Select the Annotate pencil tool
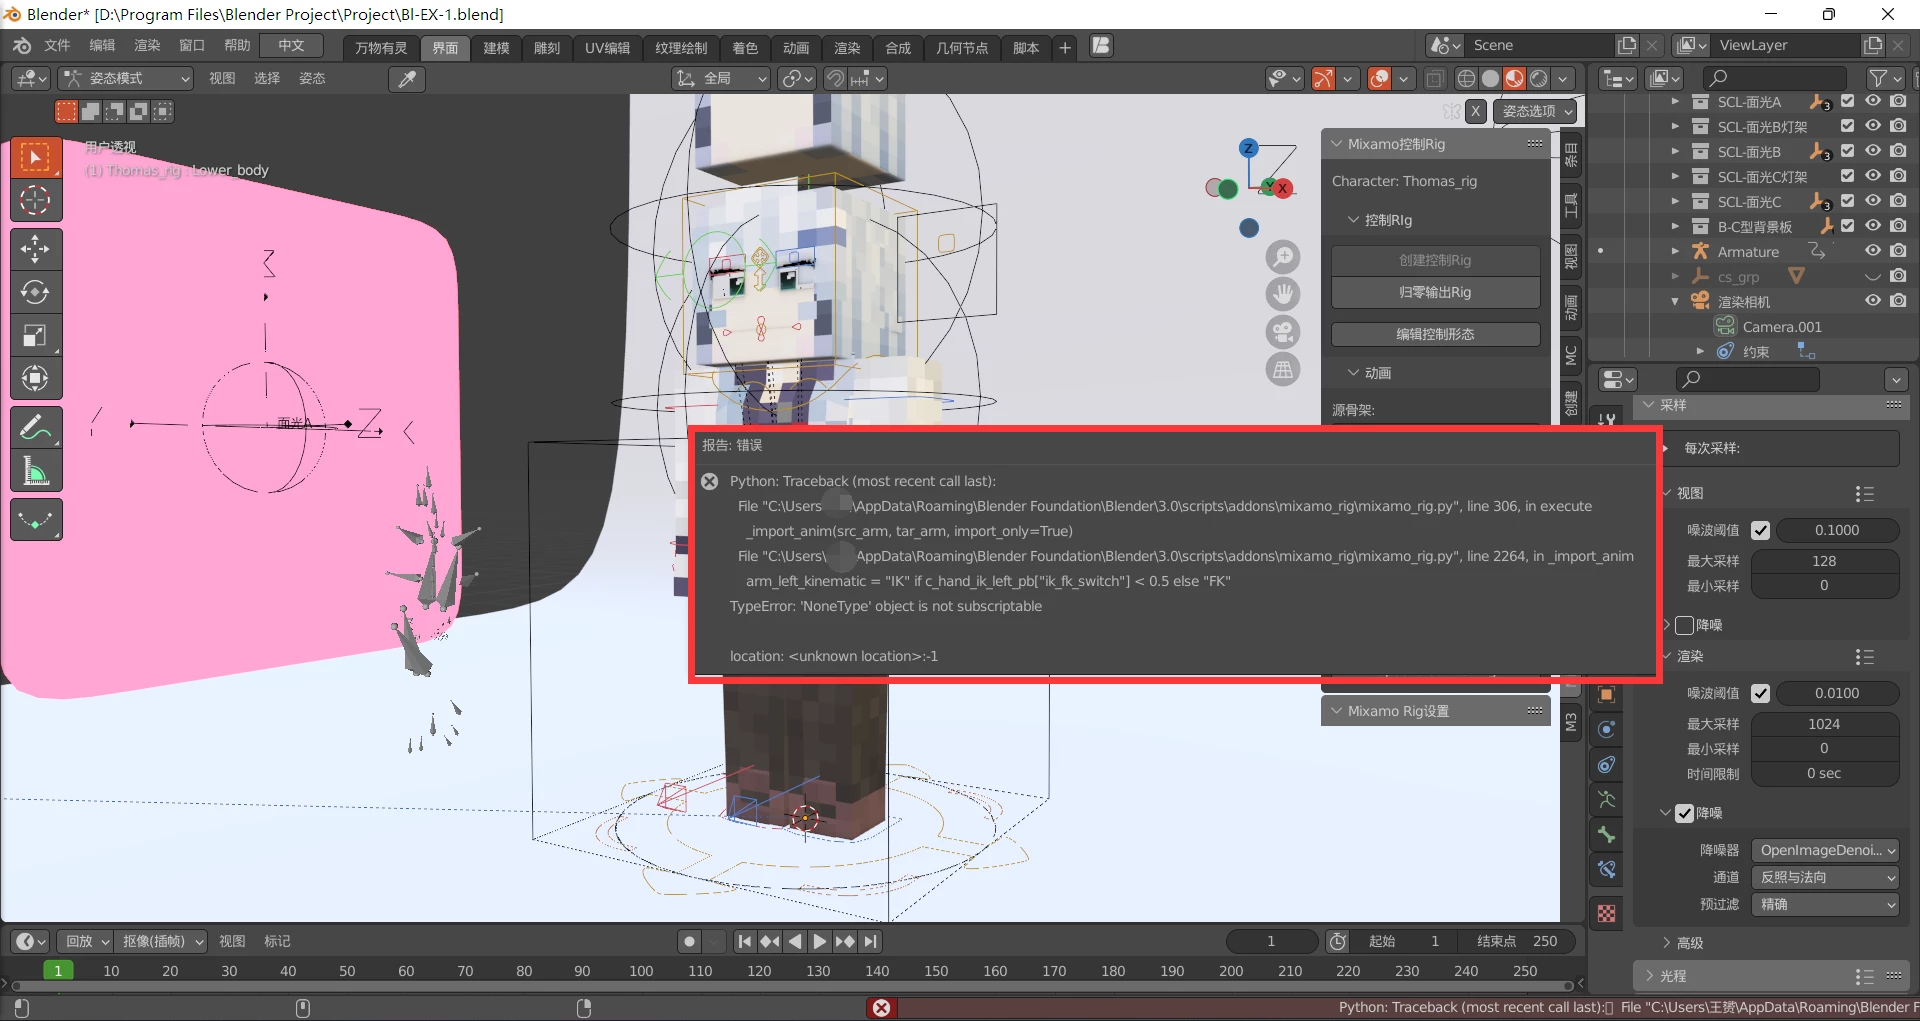The image size is (1920, 1021). 36,427
